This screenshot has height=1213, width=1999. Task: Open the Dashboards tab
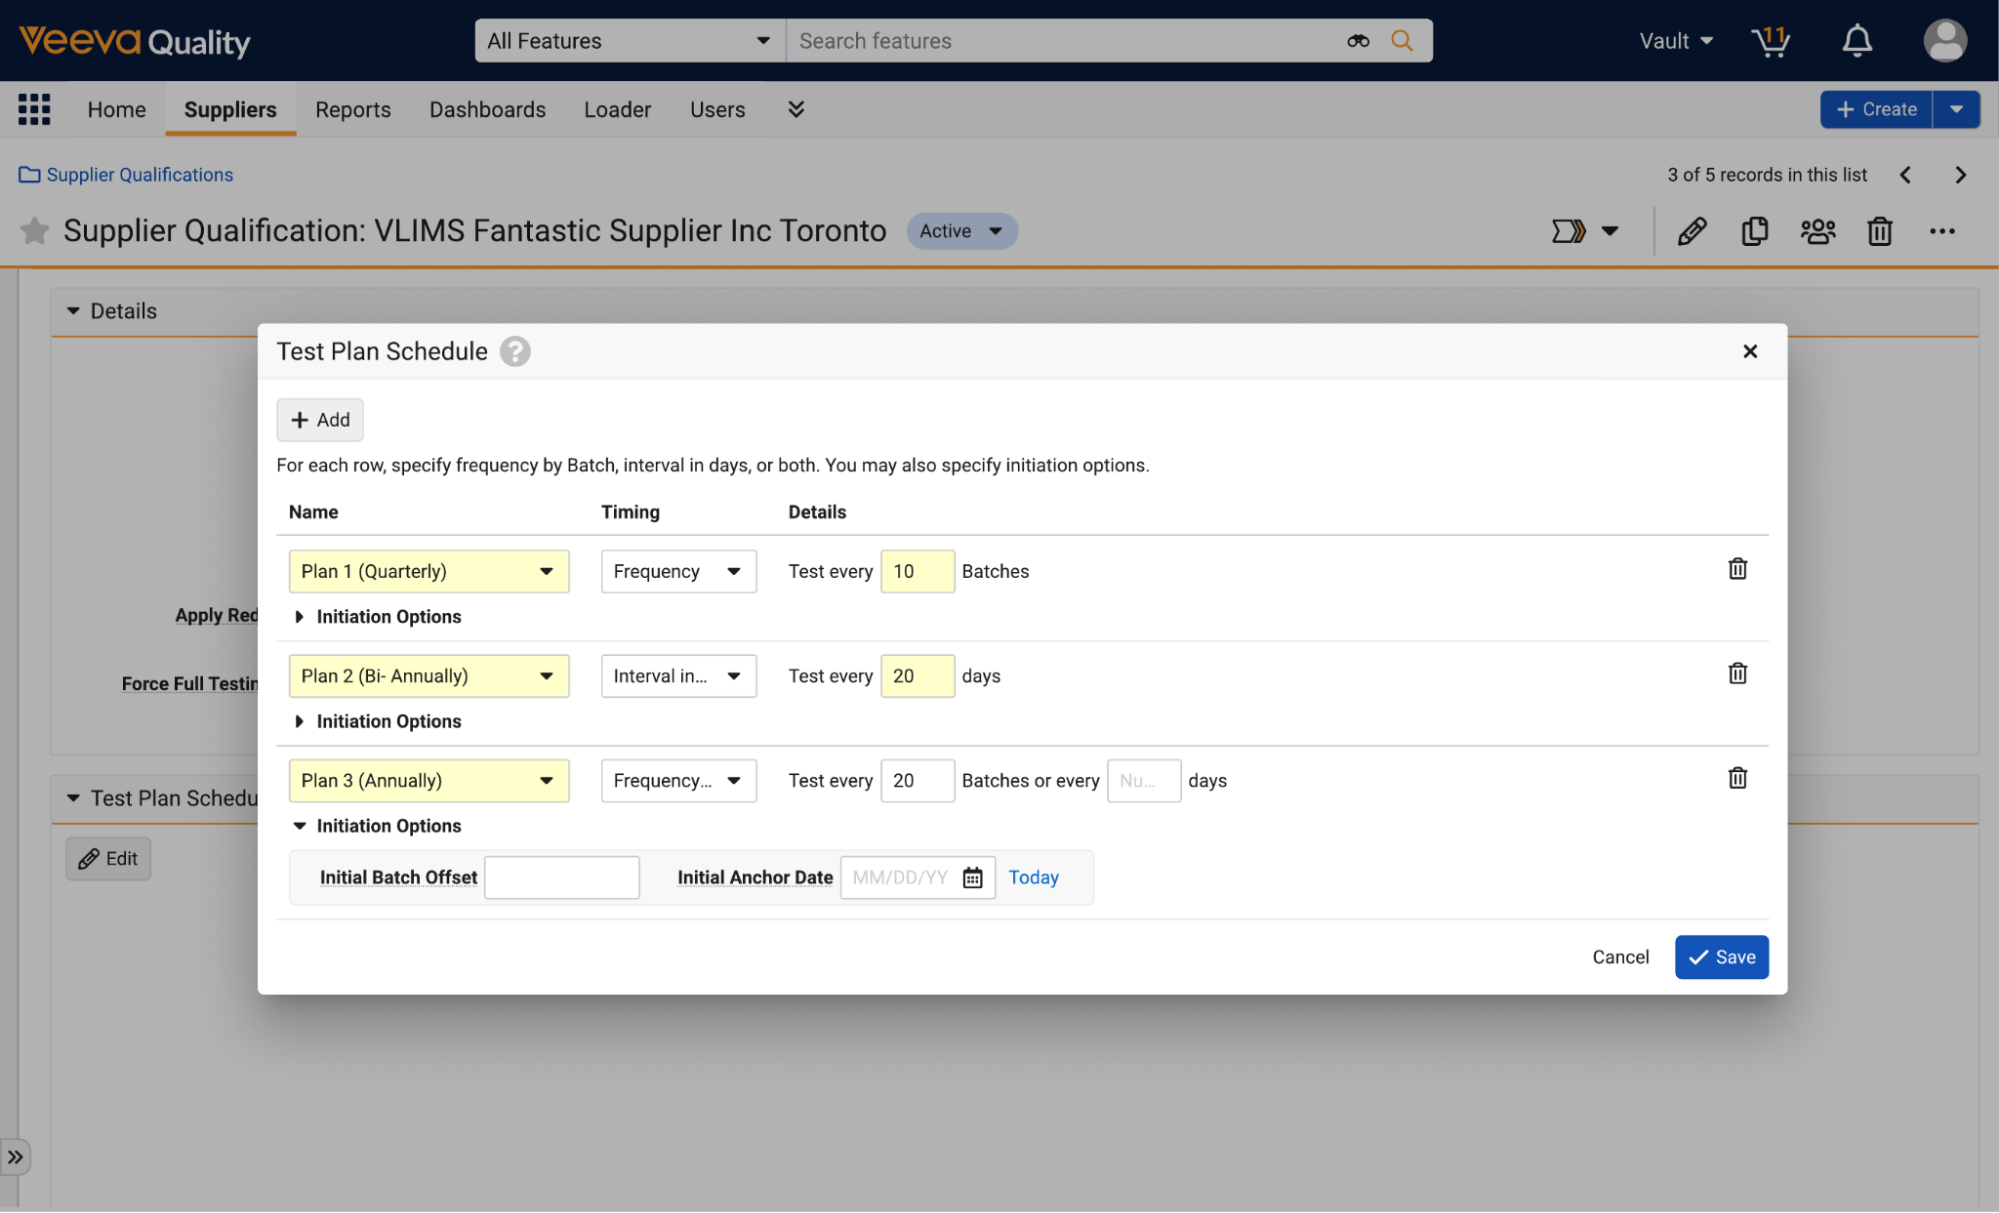click(487, 109)
